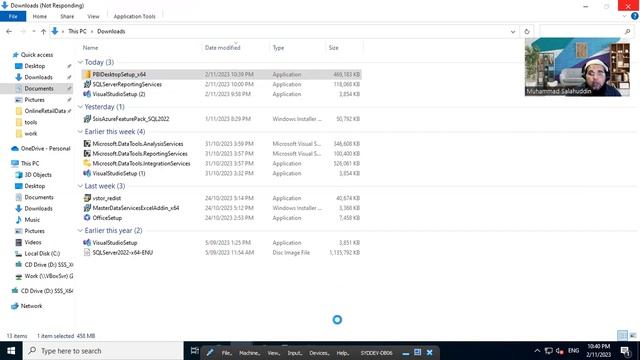The width and height of the screenshot is (640, 360).
Task: Open the VirtualBox Input menu
Action: point(295,353)
